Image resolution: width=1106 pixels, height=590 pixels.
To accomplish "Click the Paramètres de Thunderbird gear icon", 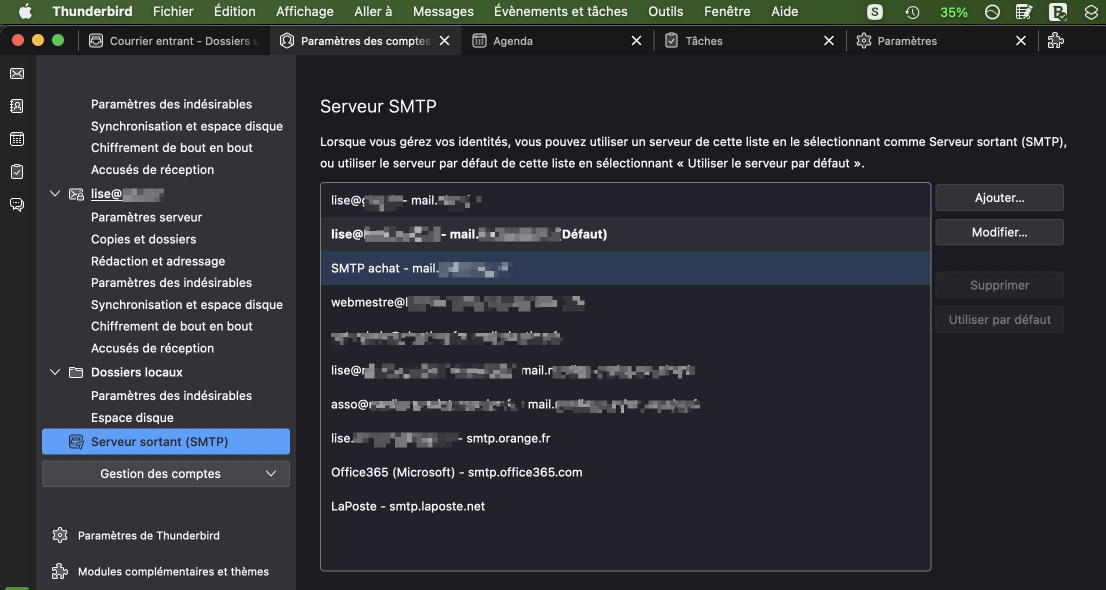I will coord(60,535).
